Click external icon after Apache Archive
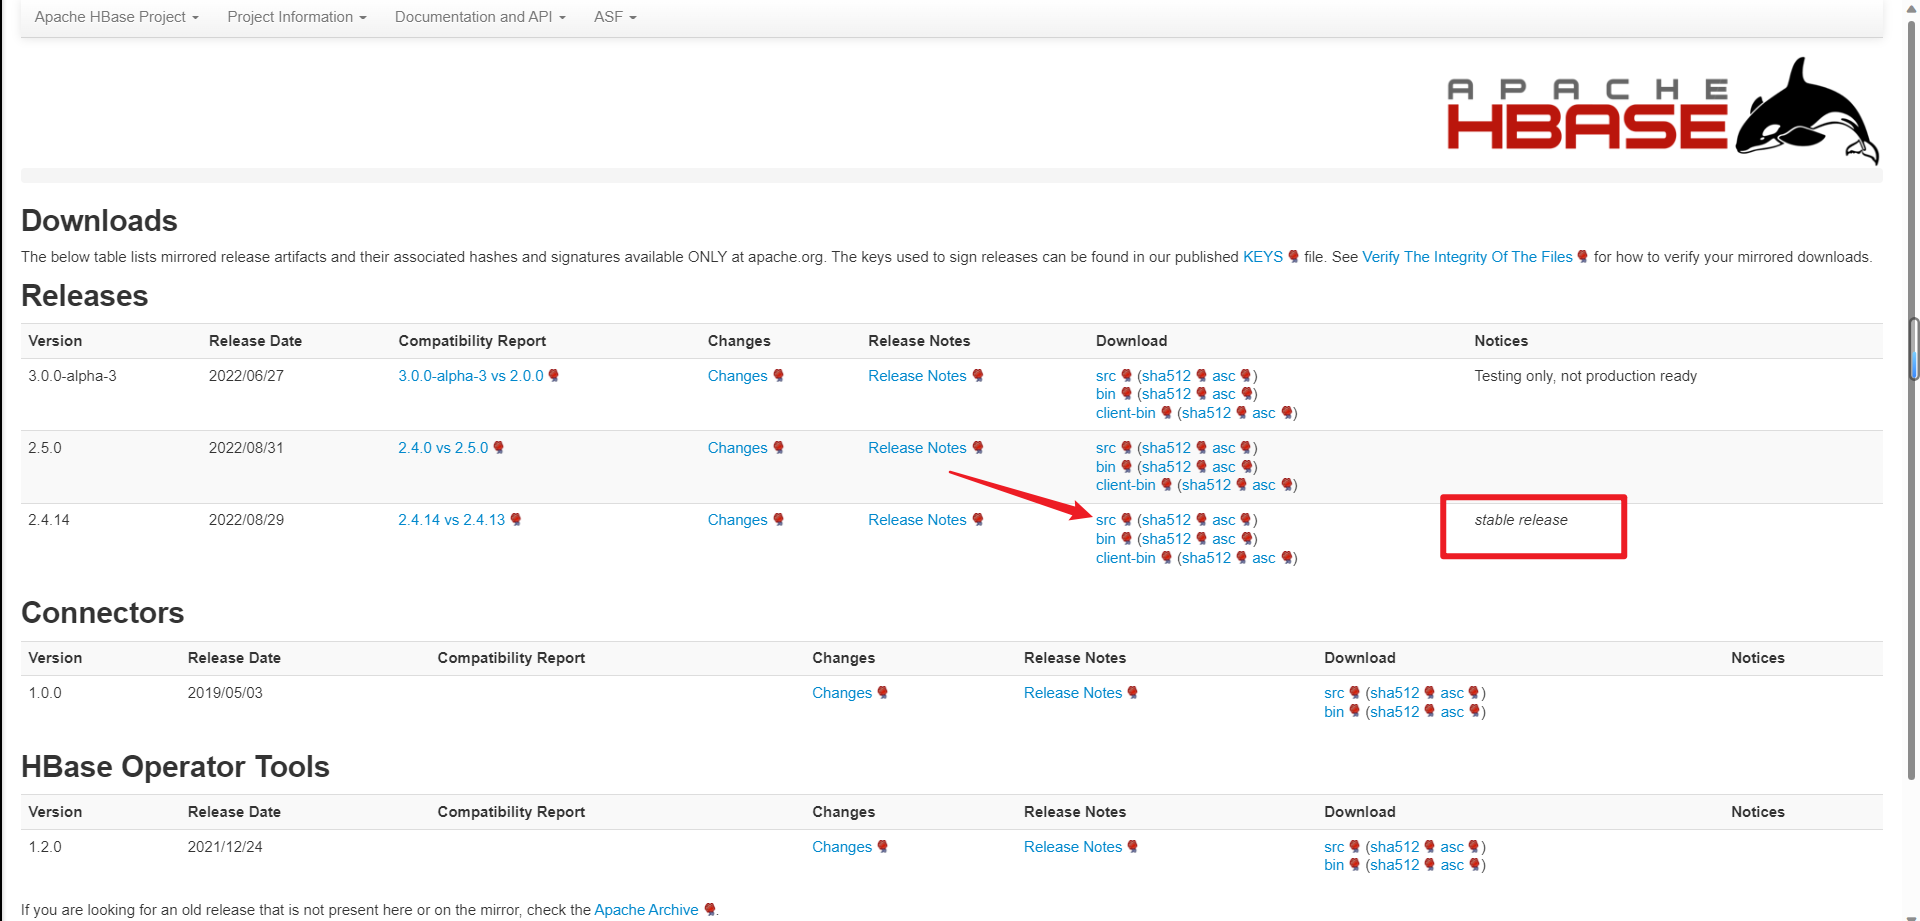 pyautogui.click(x=709, y=910)
